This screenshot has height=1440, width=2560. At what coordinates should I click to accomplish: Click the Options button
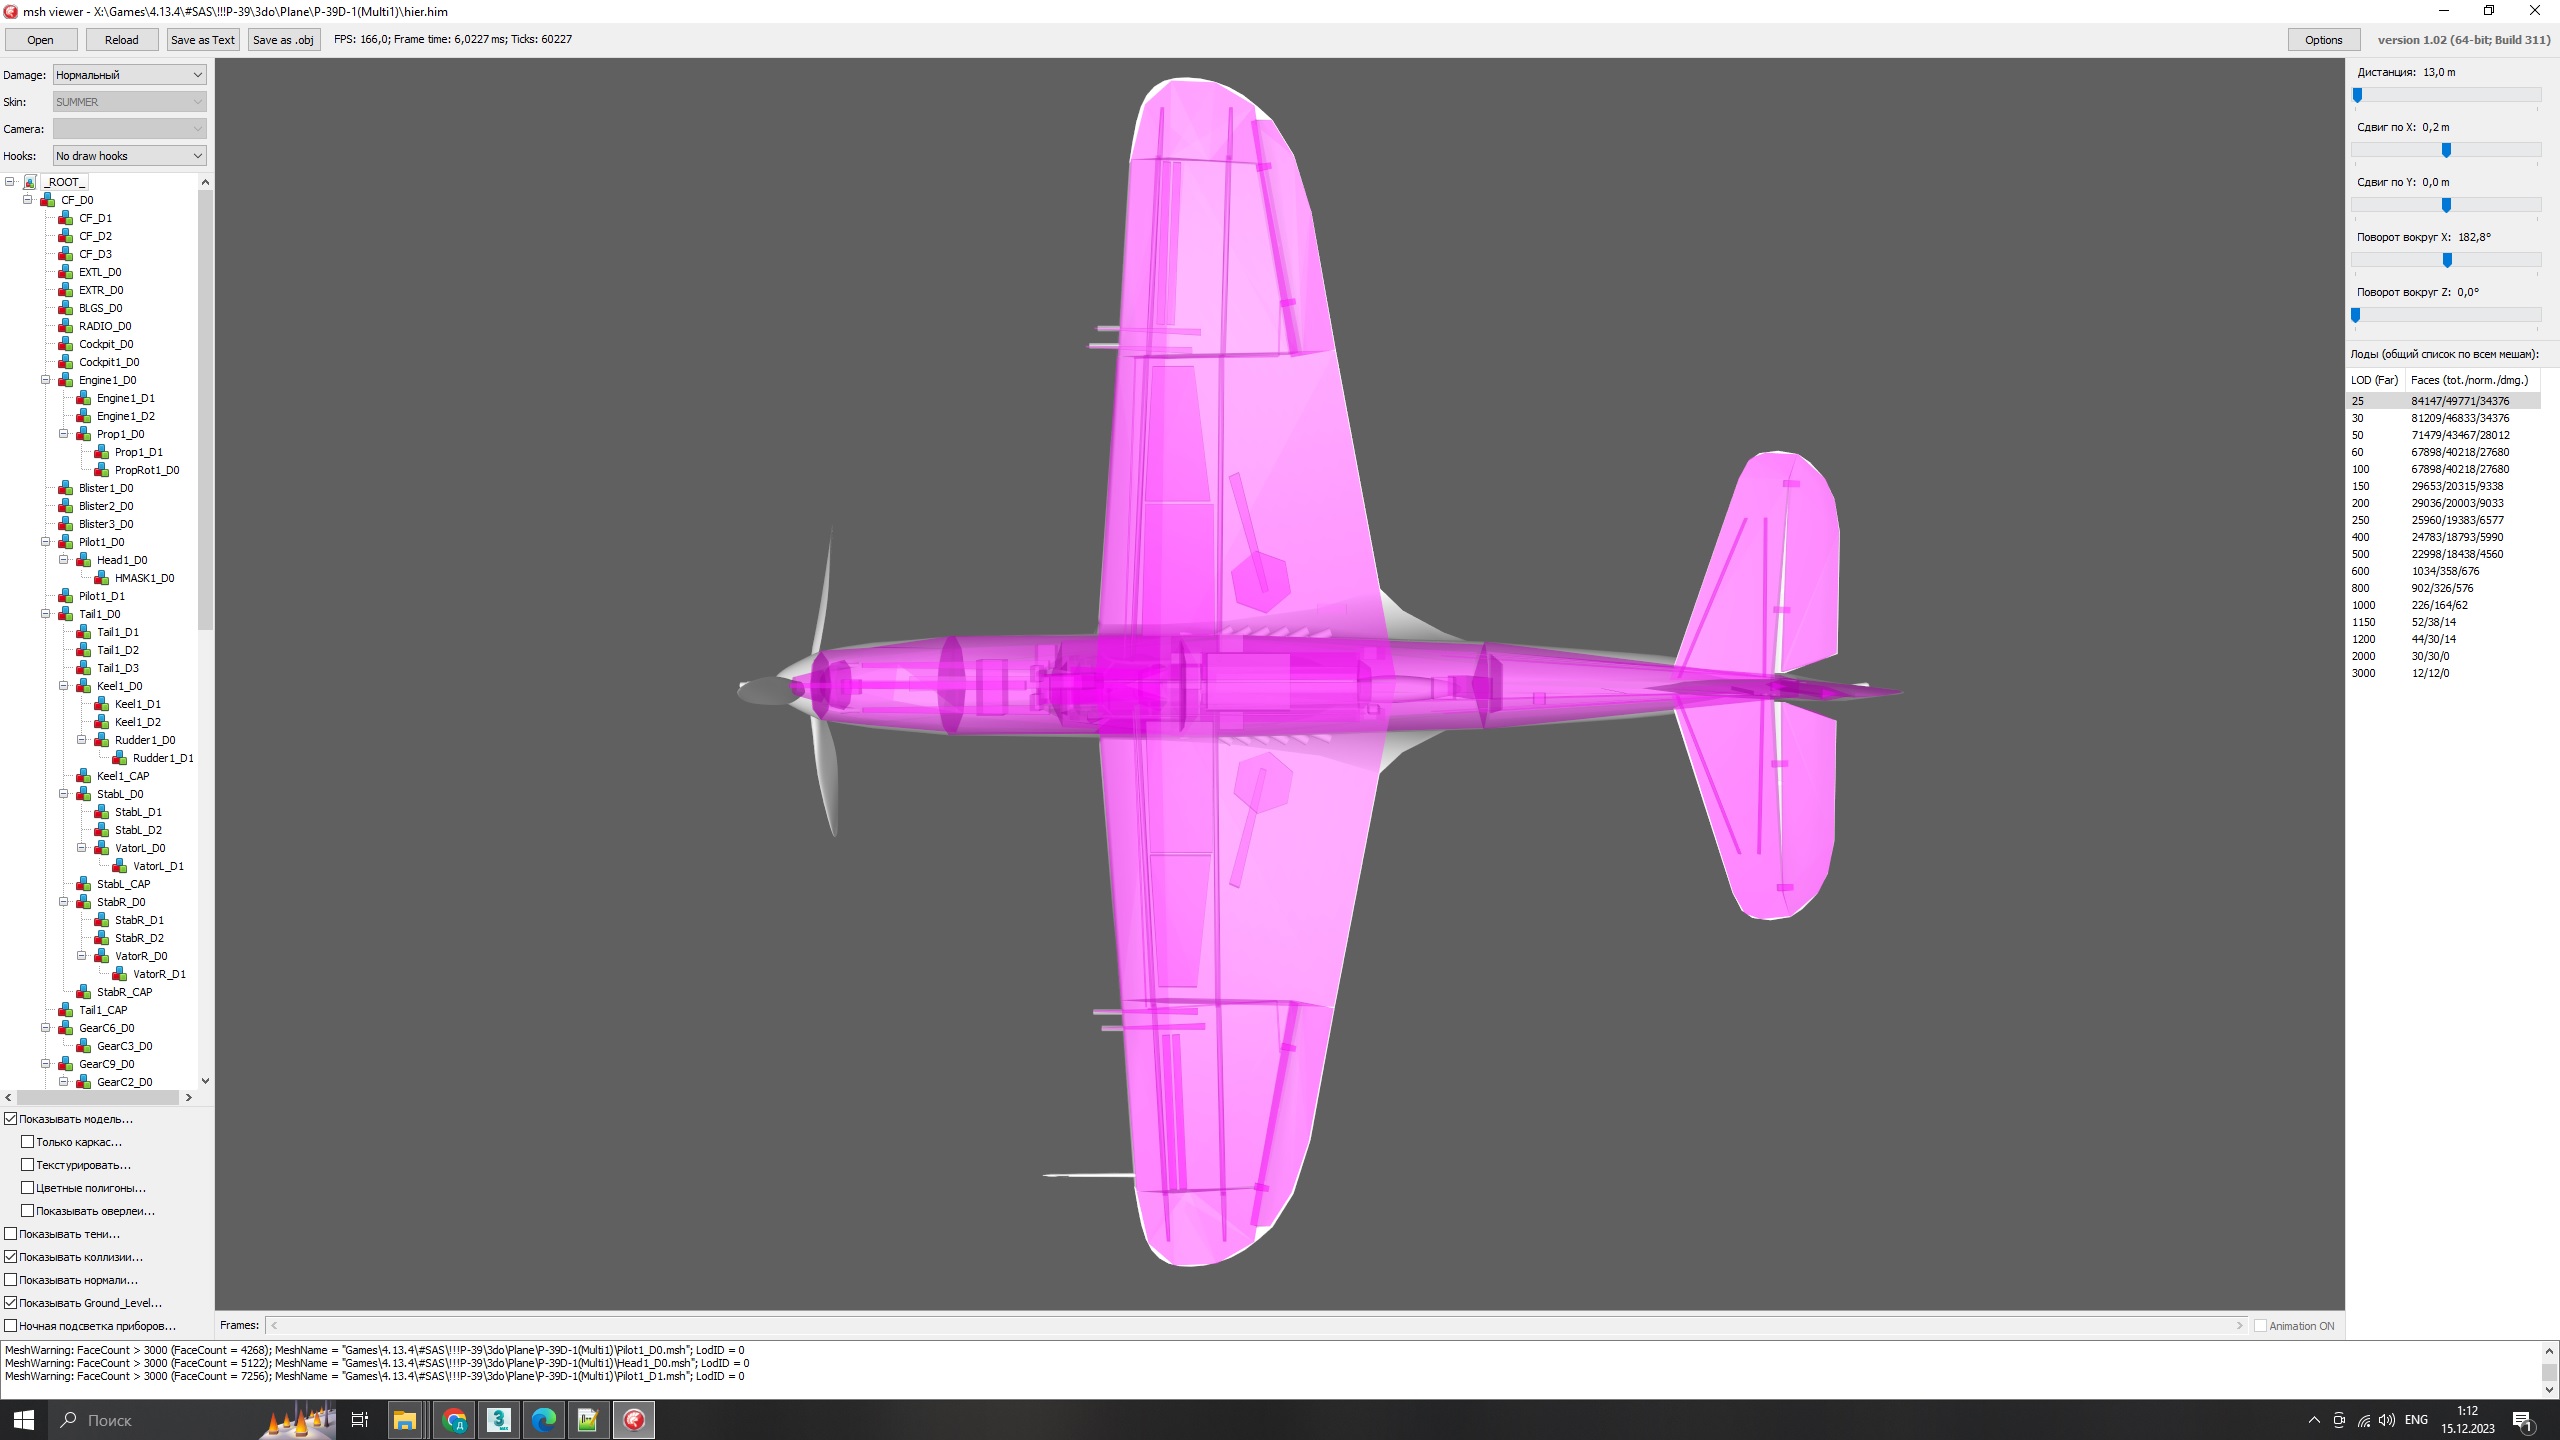pyautogui.click(x=2323, y=40)
